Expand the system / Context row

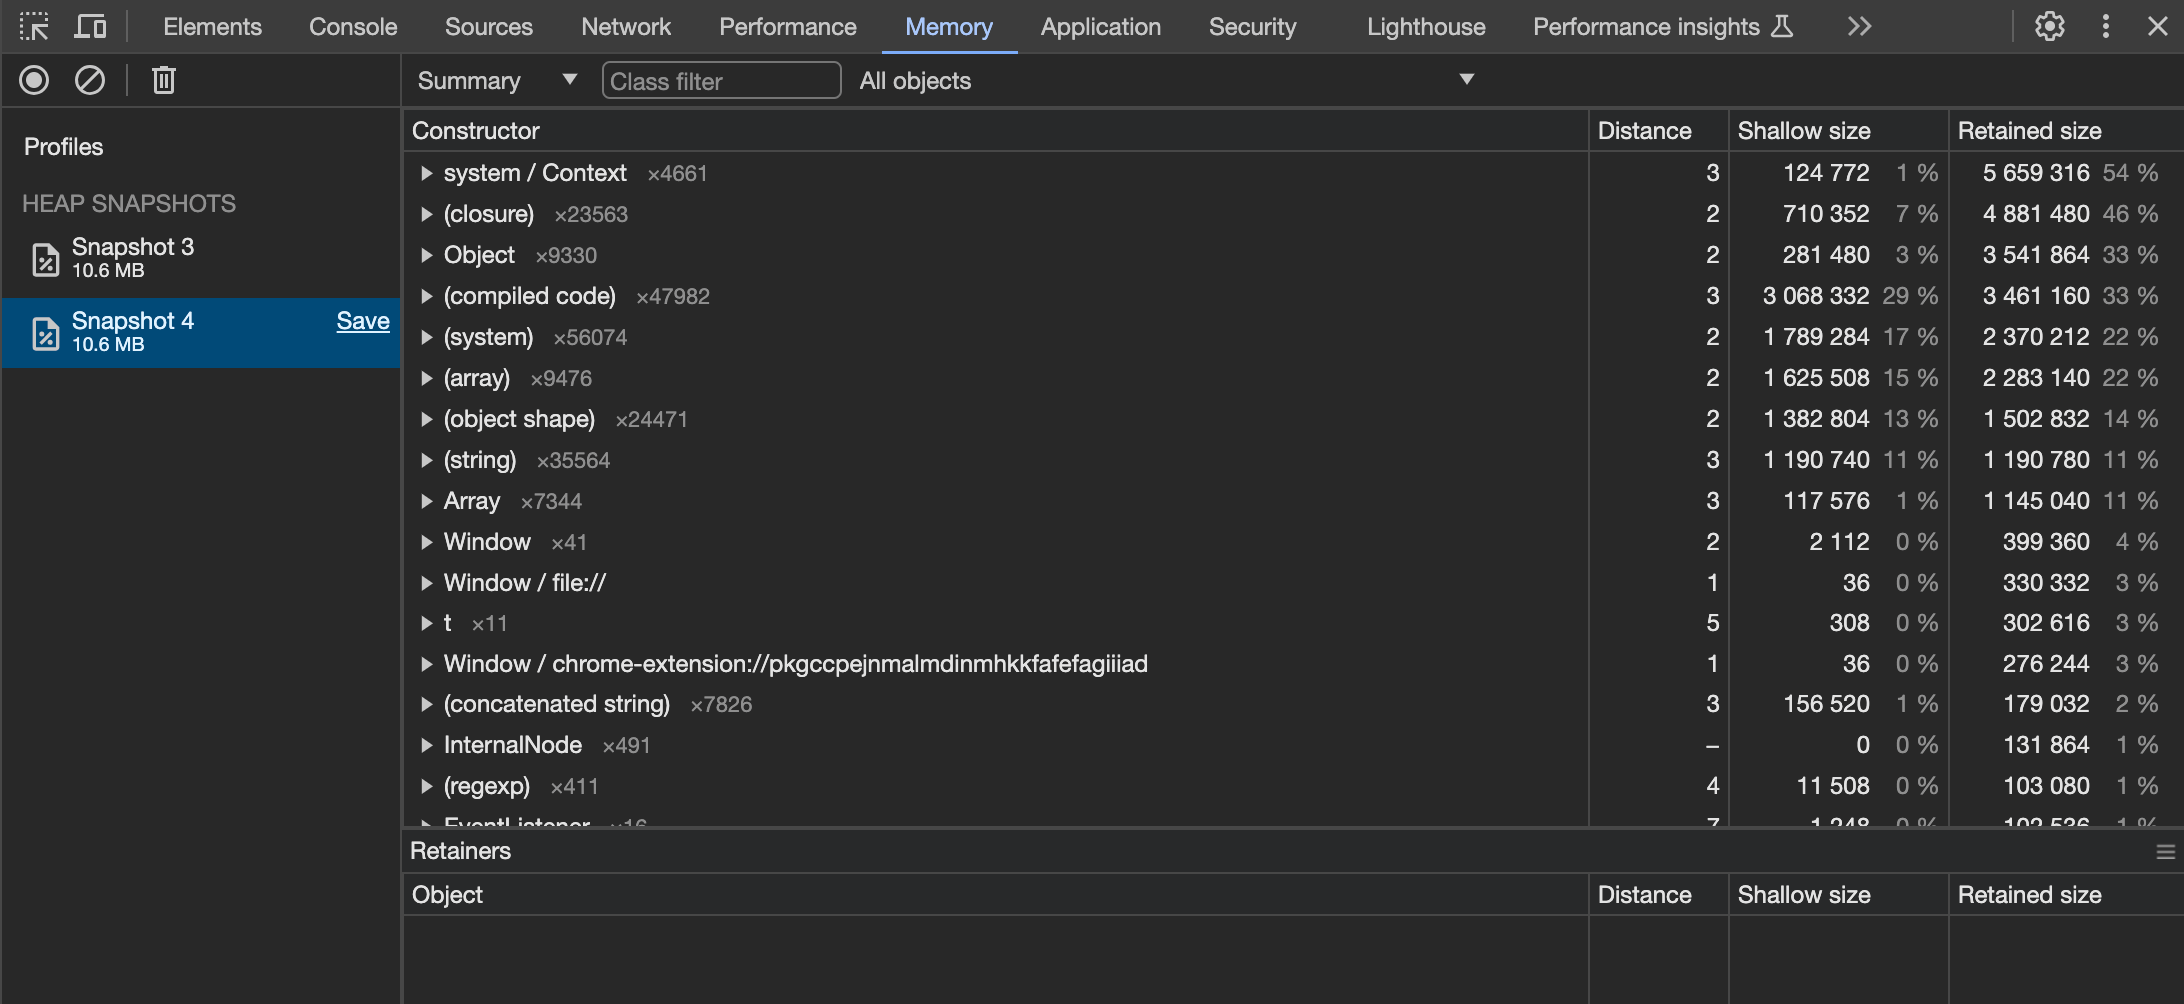427,173
